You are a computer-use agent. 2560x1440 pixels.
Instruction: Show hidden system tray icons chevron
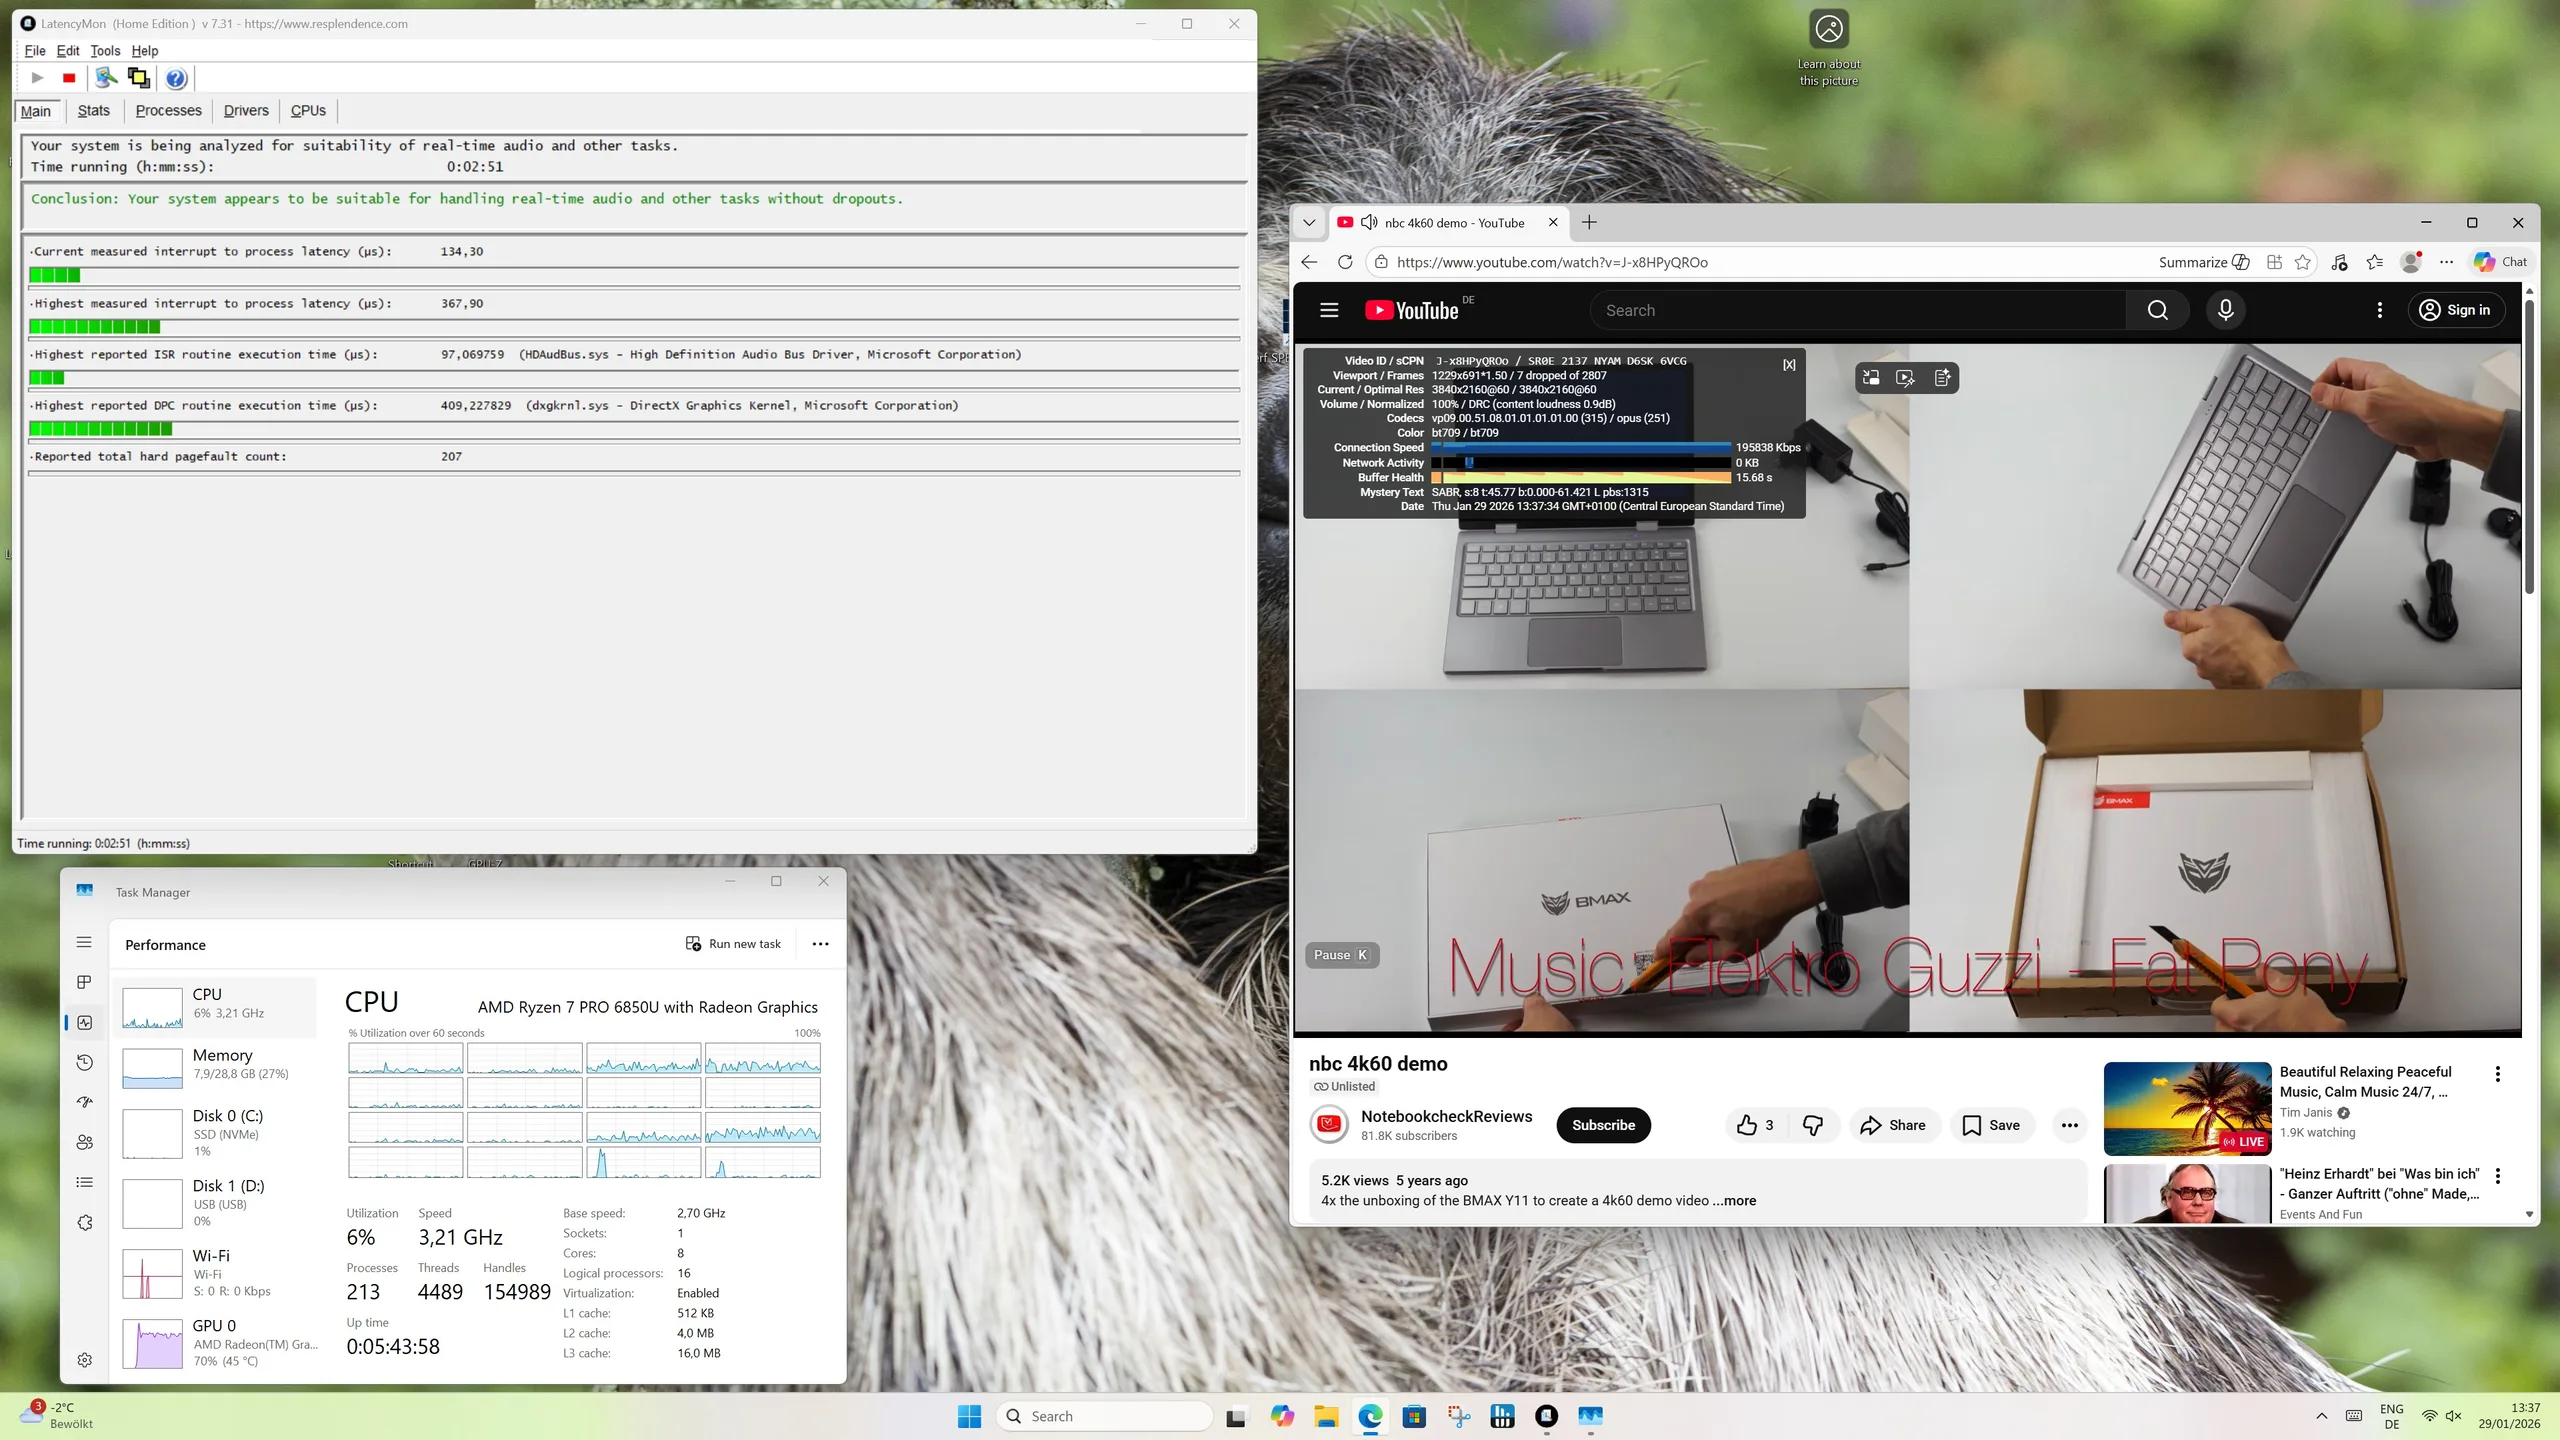[2321, 1416]
